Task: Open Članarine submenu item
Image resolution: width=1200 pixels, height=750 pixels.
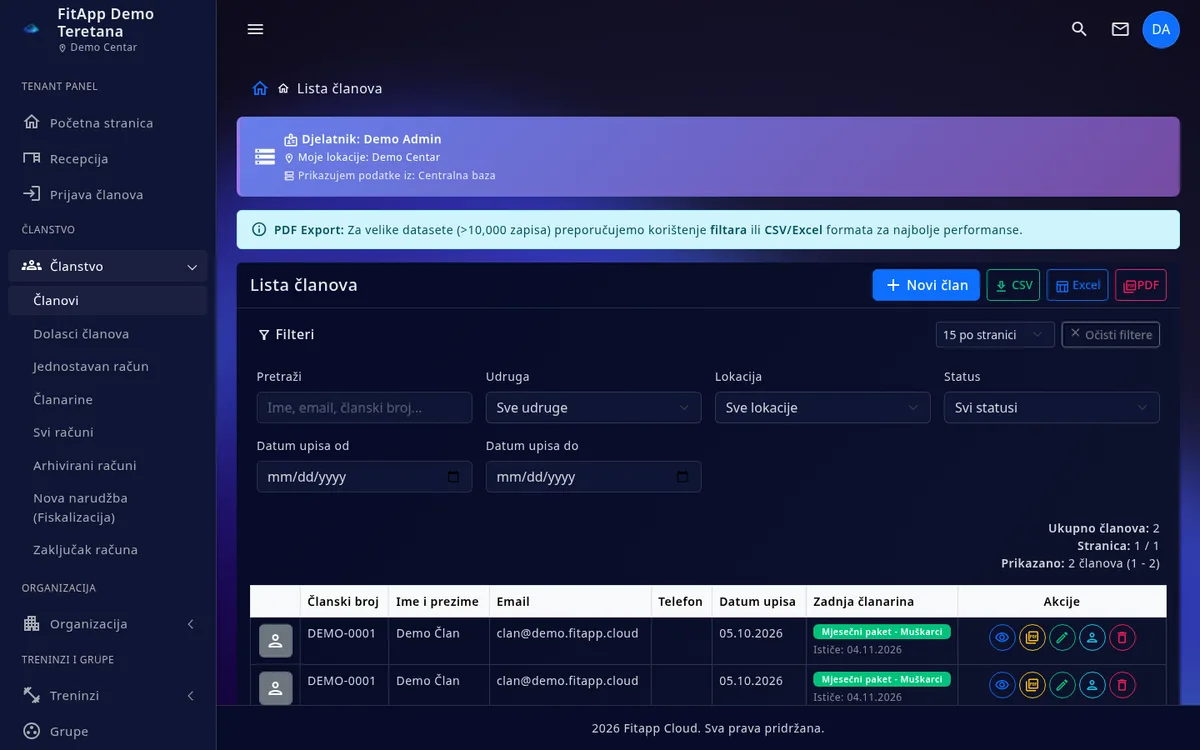Action: click(108, 400)
